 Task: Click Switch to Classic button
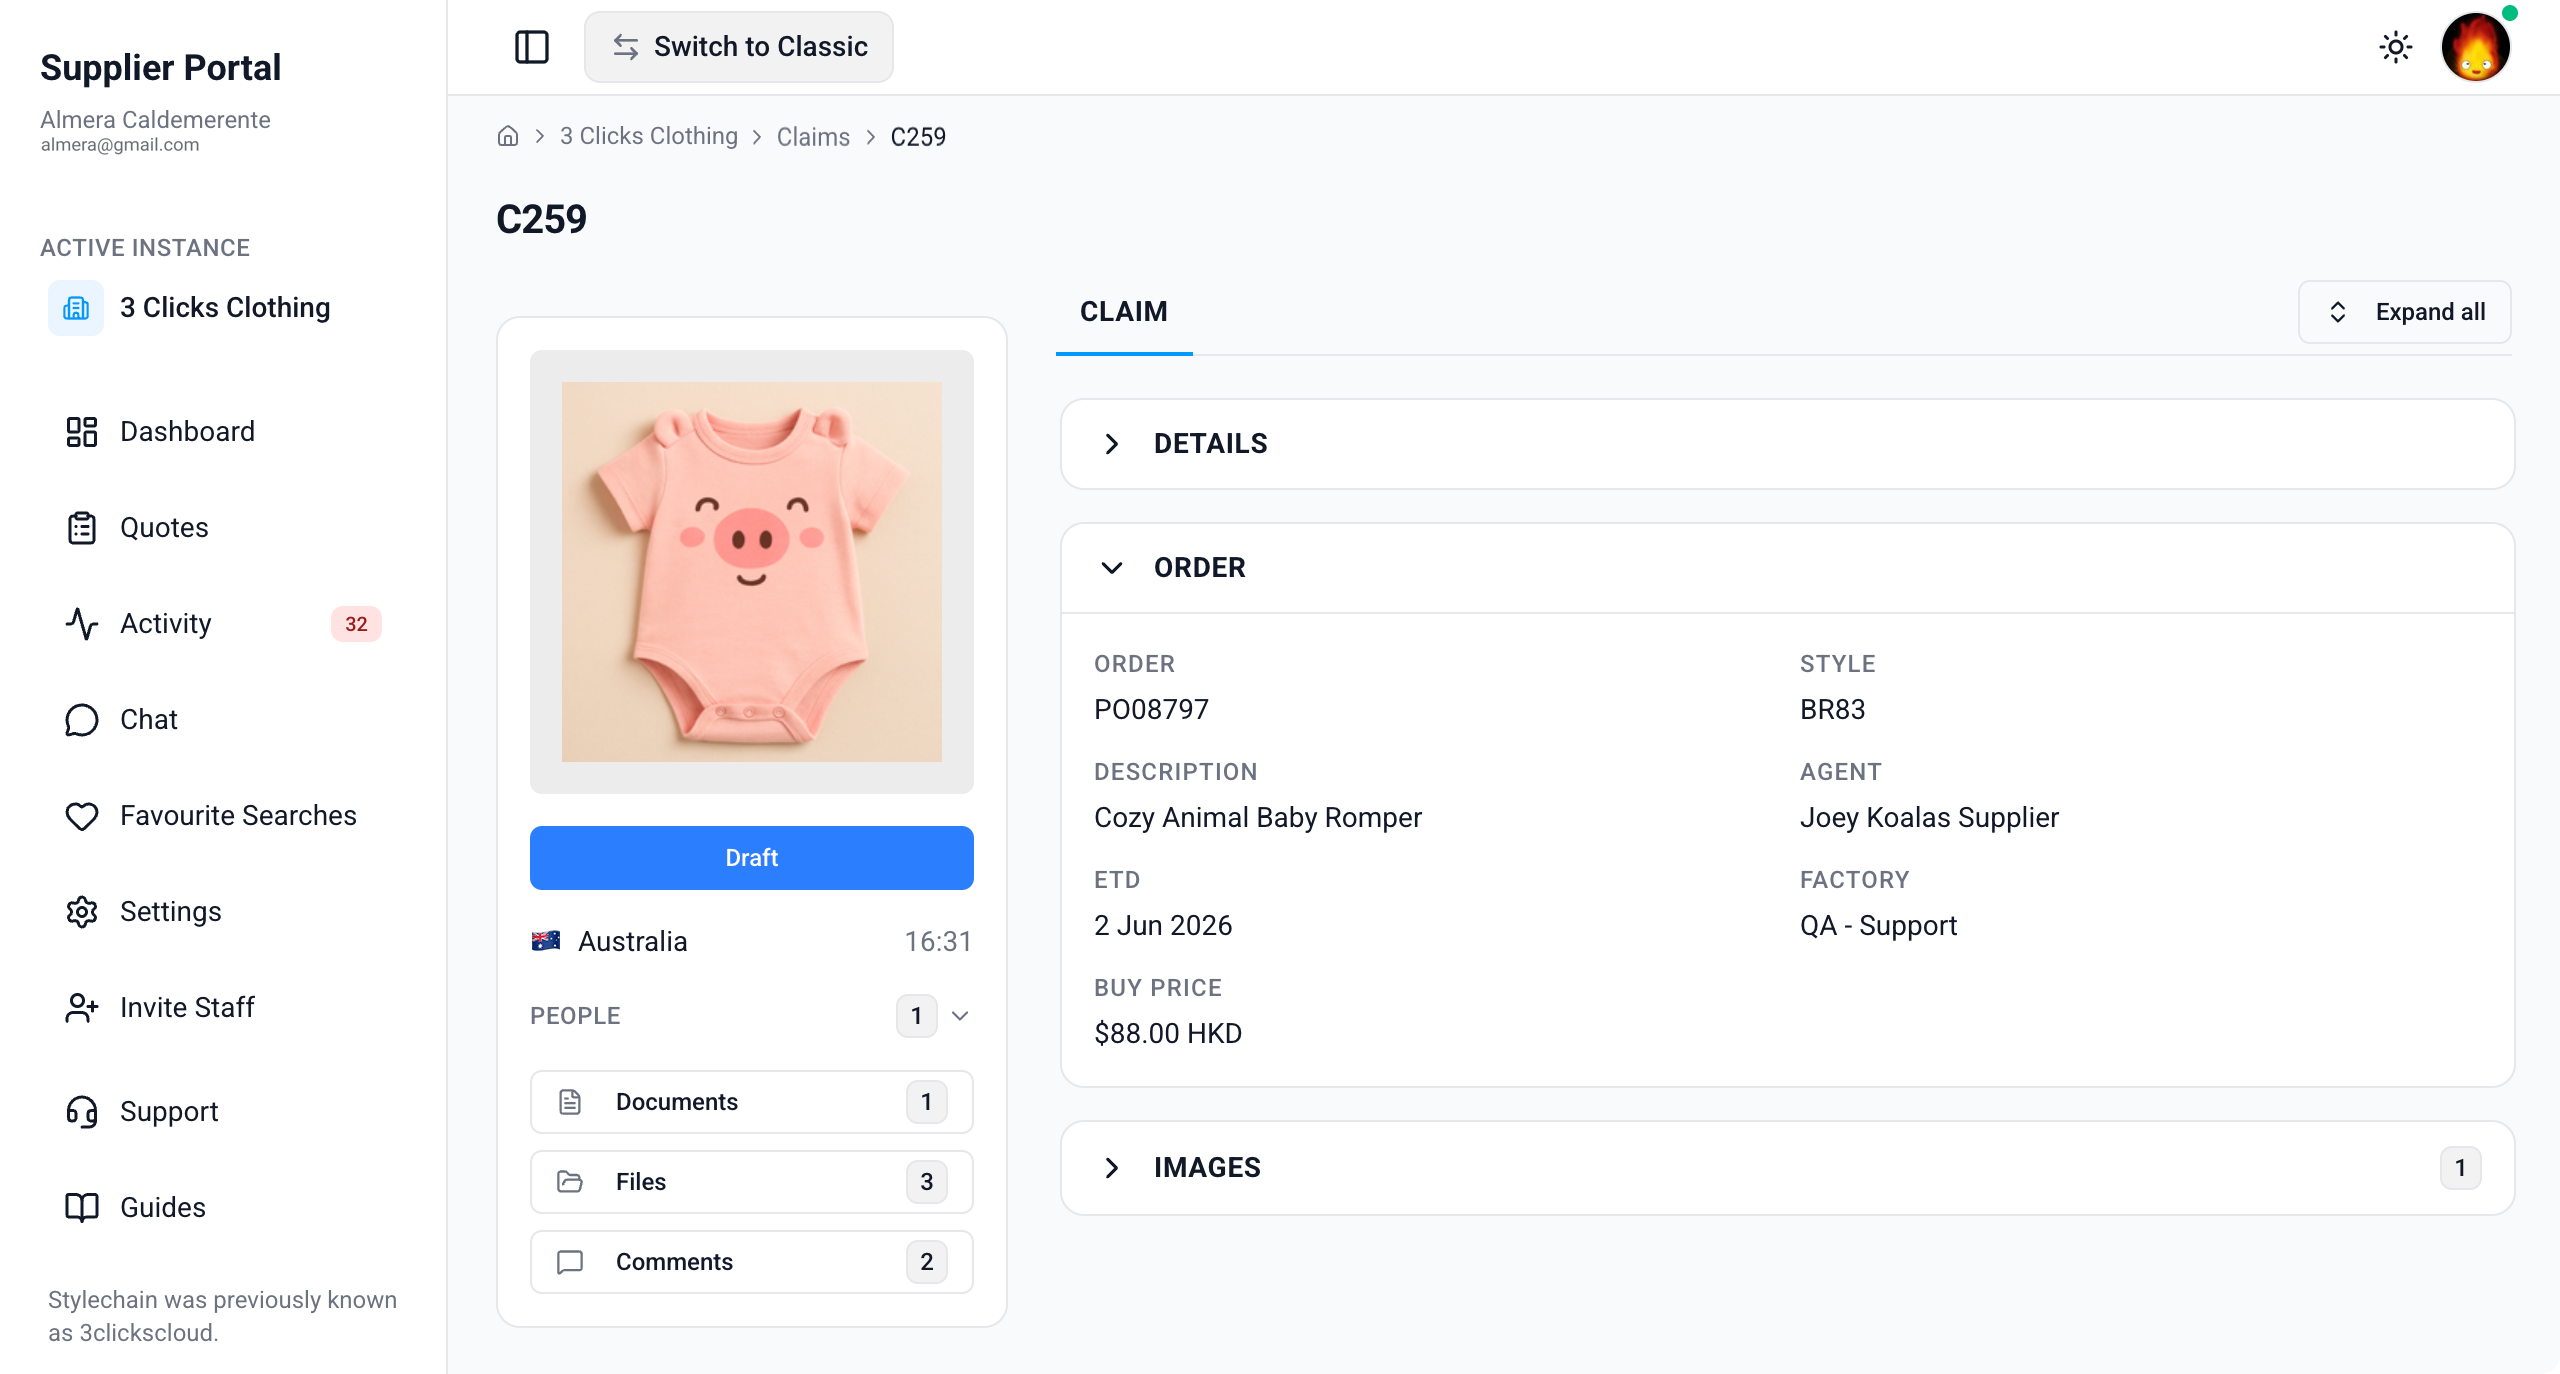click(x=739, y=47)
